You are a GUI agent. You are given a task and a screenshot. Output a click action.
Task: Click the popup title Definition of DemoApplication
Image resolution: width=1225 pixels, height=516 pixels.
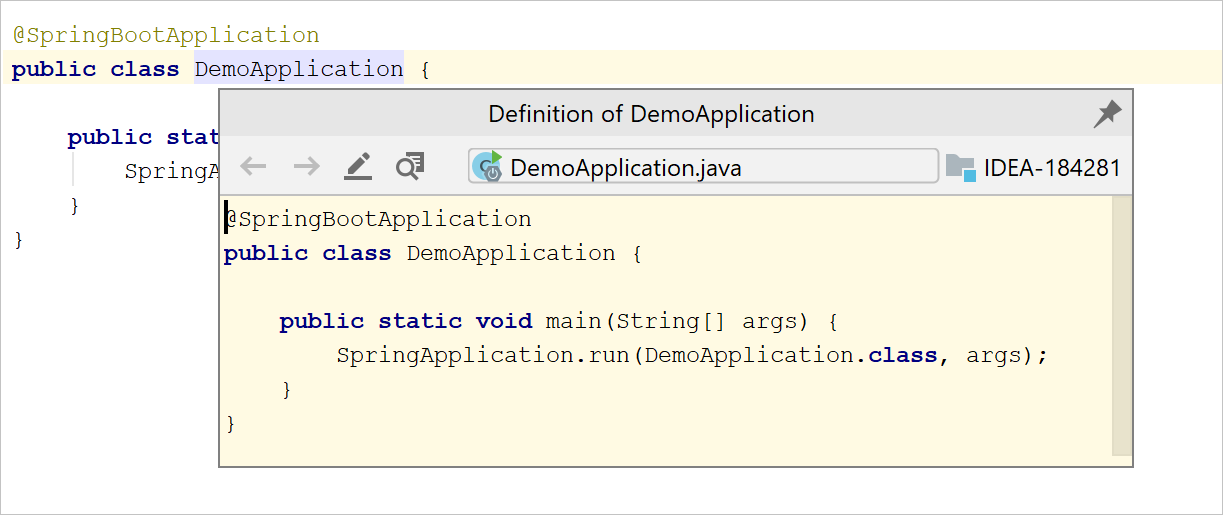coord(651,114)
